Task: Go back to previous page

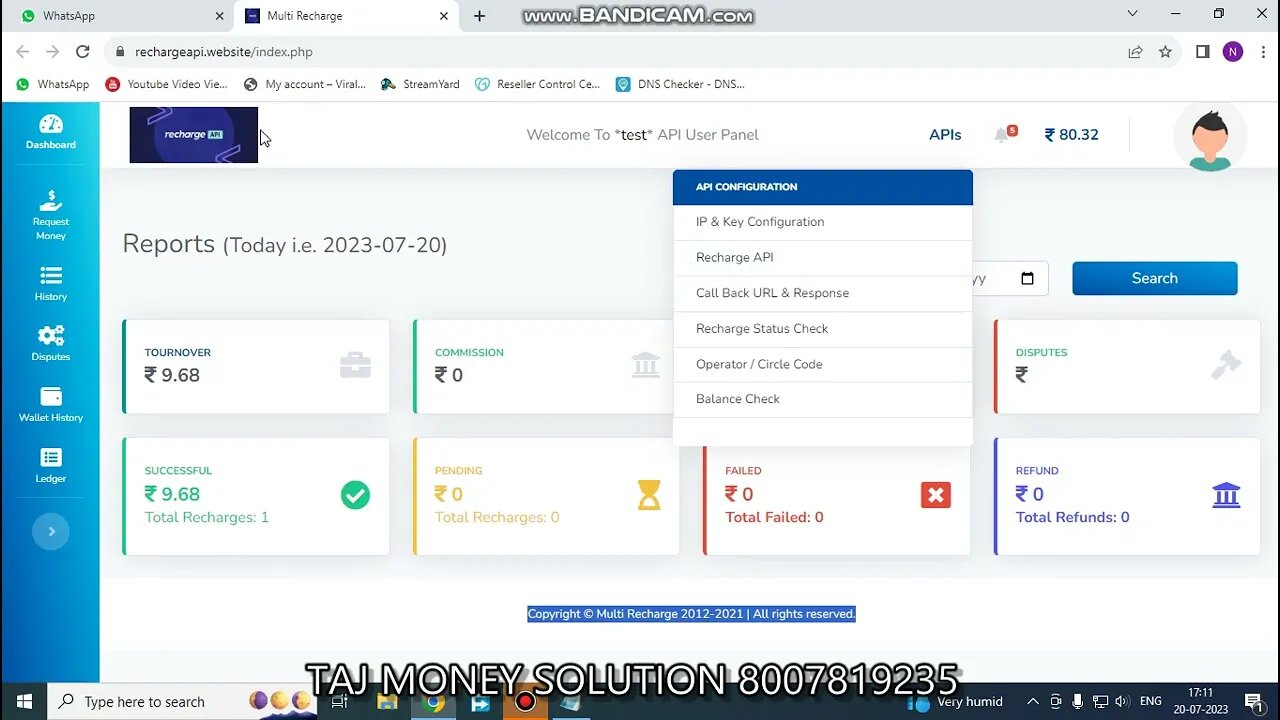Action: click(x=22, y=52)
